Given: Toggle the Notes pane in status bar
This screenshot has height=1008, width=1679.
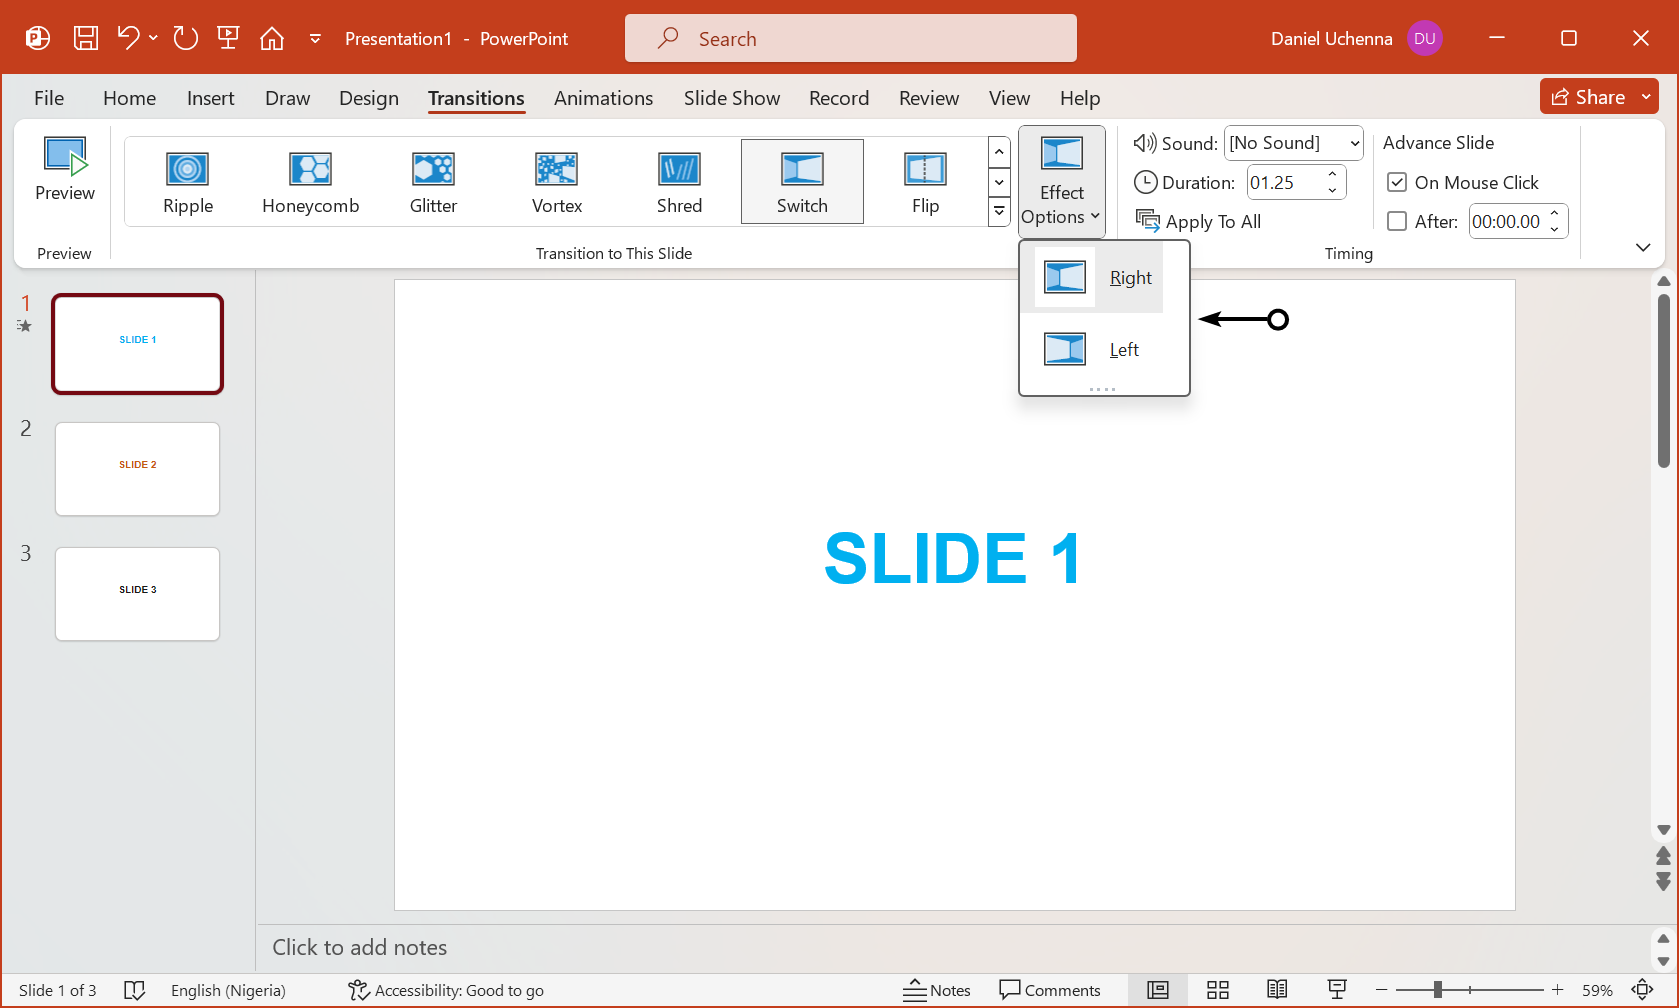Looking at the screenshot, I should pos(937,990).
